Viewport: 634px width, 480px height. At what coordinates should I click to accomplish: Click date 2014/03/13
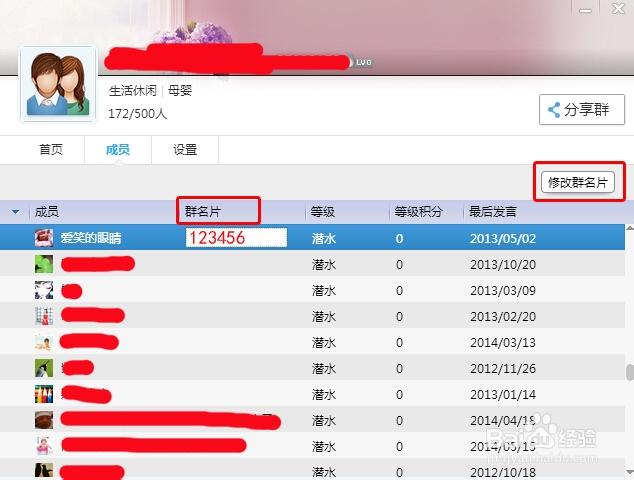[x=503, y=343]
